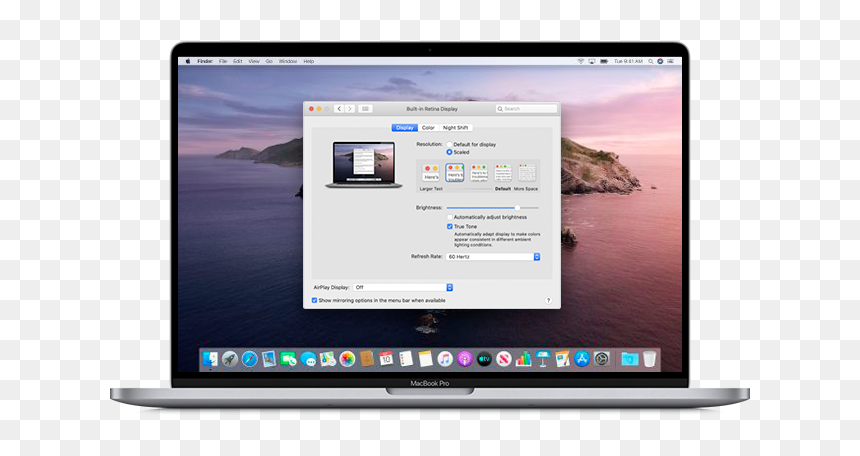Click the preferences forward arrow button

tap(349, 109)
